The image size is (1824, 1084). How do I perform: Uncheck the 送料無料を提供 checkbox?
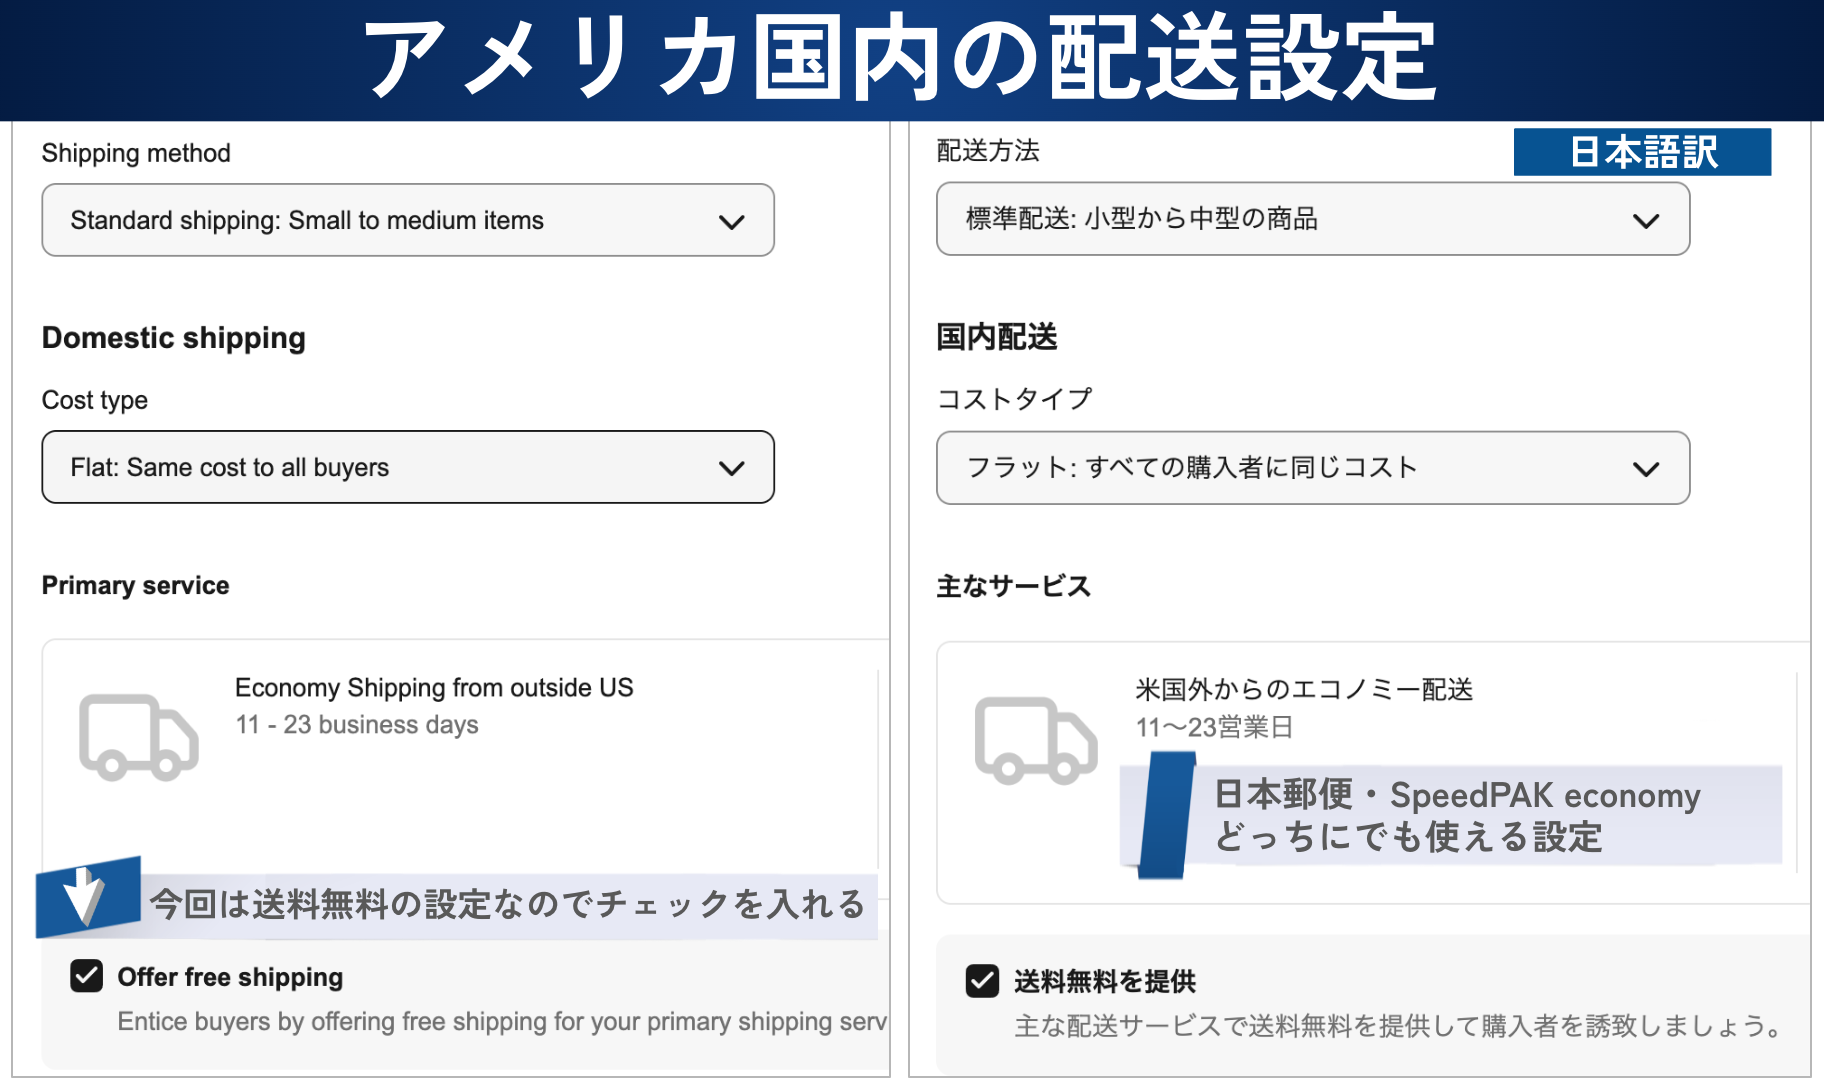click(x=982, y=981)
